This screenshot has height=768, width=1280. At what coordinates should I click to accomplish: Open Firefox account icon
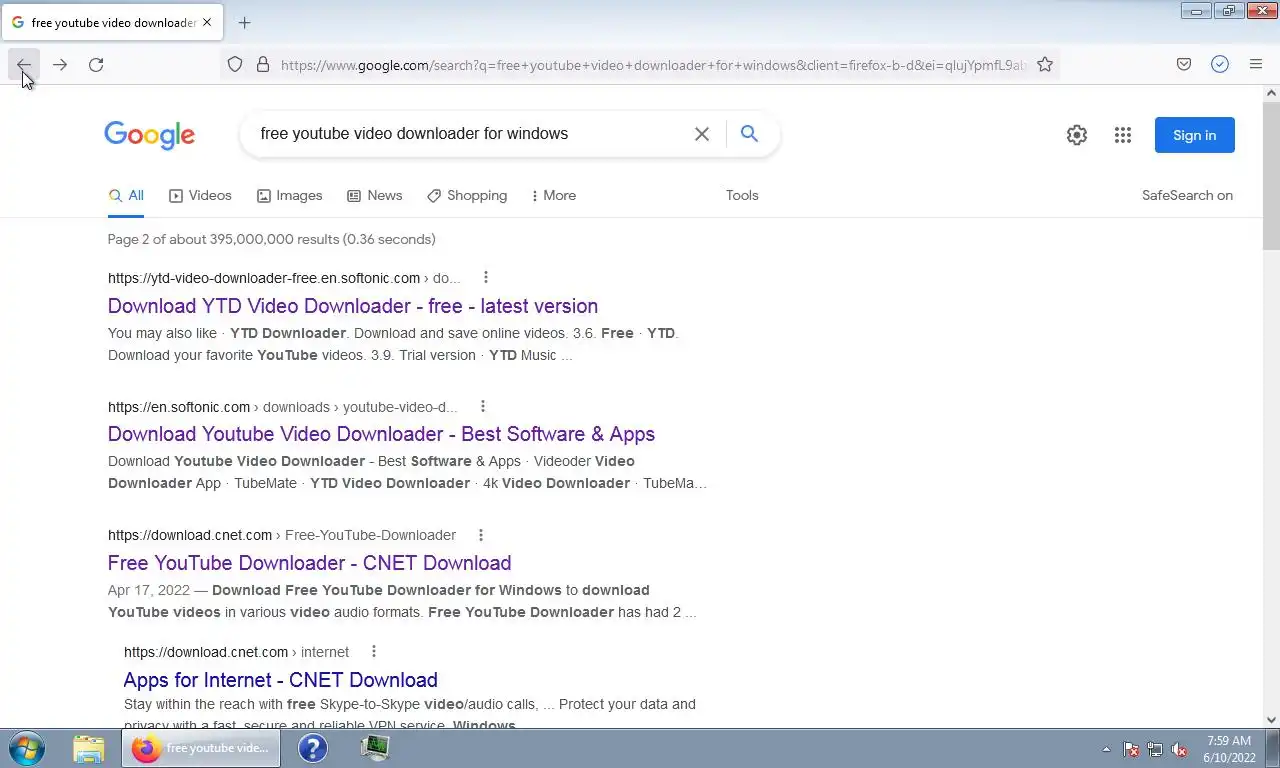point(1220,65)
